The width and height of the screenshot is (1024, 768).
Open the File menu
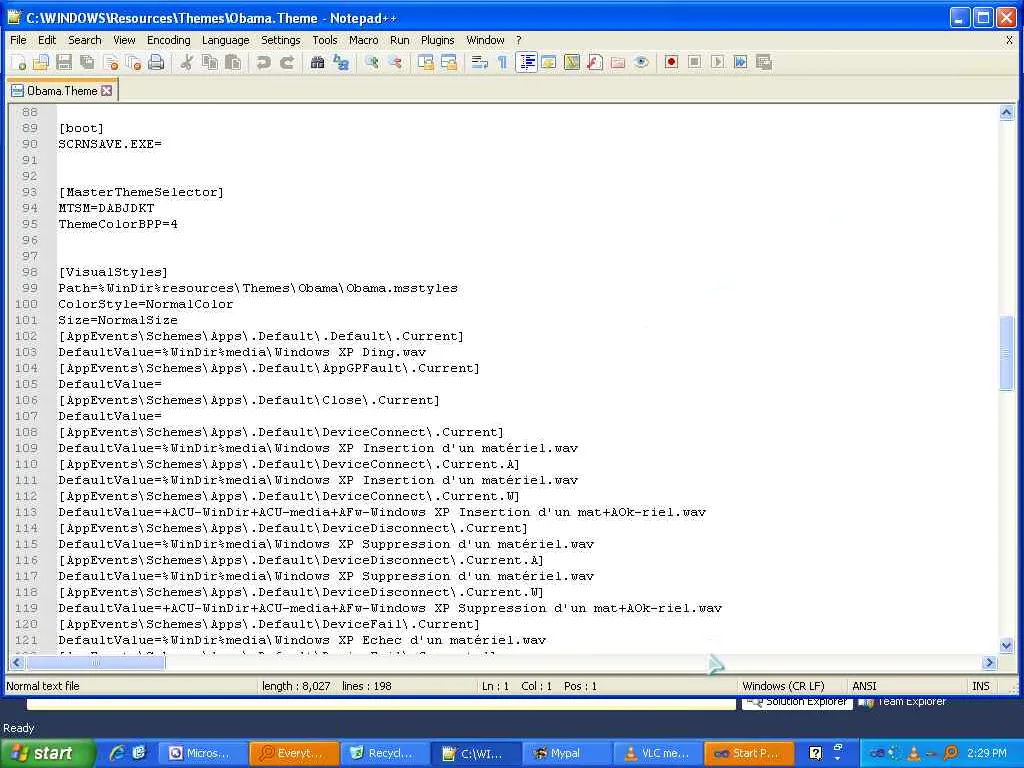(x=18, y=40)
